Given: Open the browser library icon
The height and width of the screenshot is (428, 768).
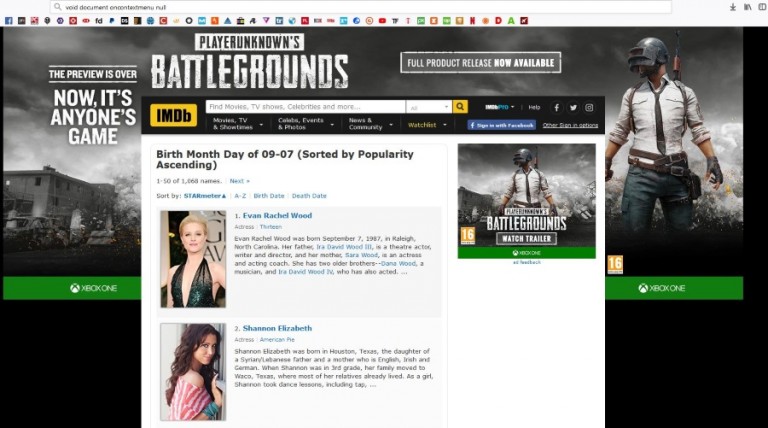Looking at the screenshot, I should coord(746,7).
